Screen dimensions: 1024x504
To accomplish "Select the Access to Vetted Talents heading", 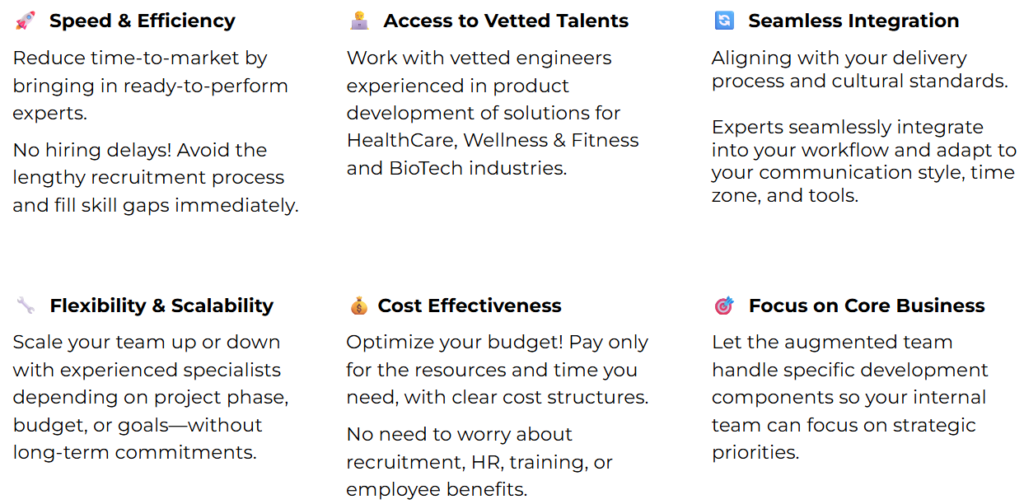I will coord(505,21).
